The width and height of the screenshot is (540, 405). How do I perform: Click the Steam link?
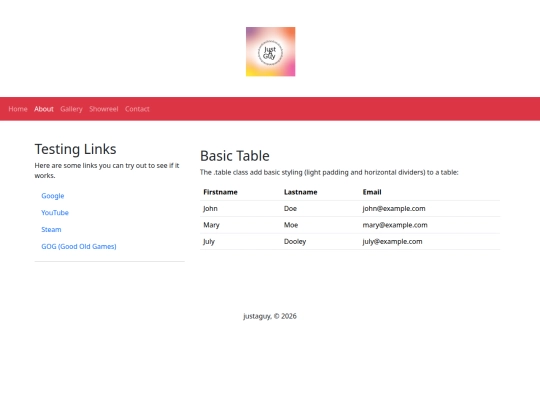51,229
